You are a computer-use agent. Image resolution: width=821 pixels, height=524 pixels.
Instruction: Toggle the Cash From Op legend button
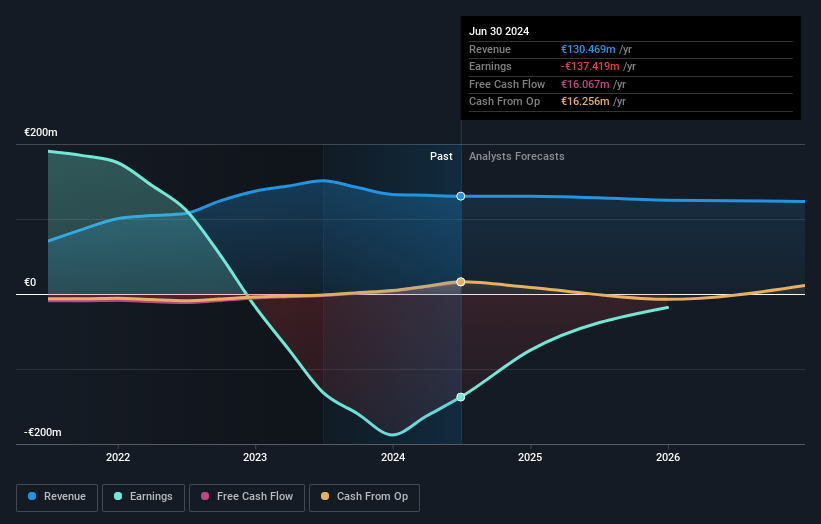[x=364, y=497]
